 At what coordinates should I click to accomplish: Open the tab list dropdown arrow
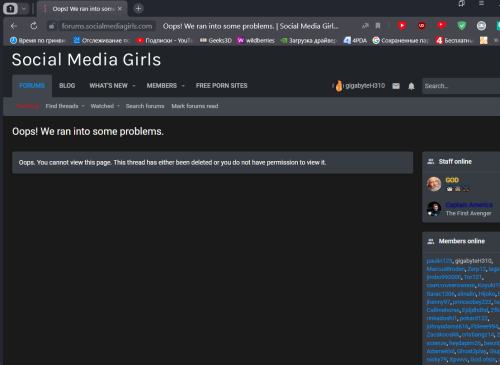(24, 9)
